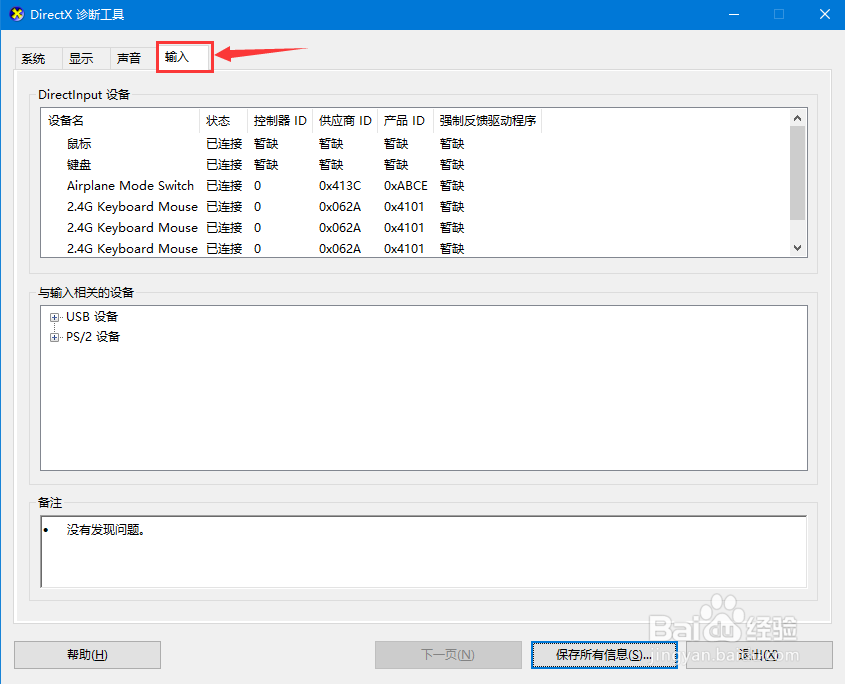Image resolution: width=845 pixels, height=684 pixels.
Task: Select the 声音 (Sound) tab
Action: pos(130,58)
